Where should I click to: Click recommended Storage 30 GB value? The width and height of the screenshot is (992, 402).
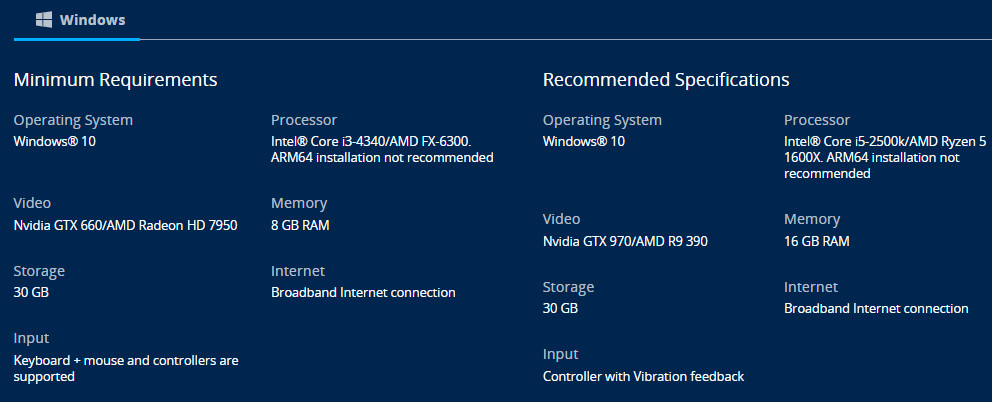[560, 308]
